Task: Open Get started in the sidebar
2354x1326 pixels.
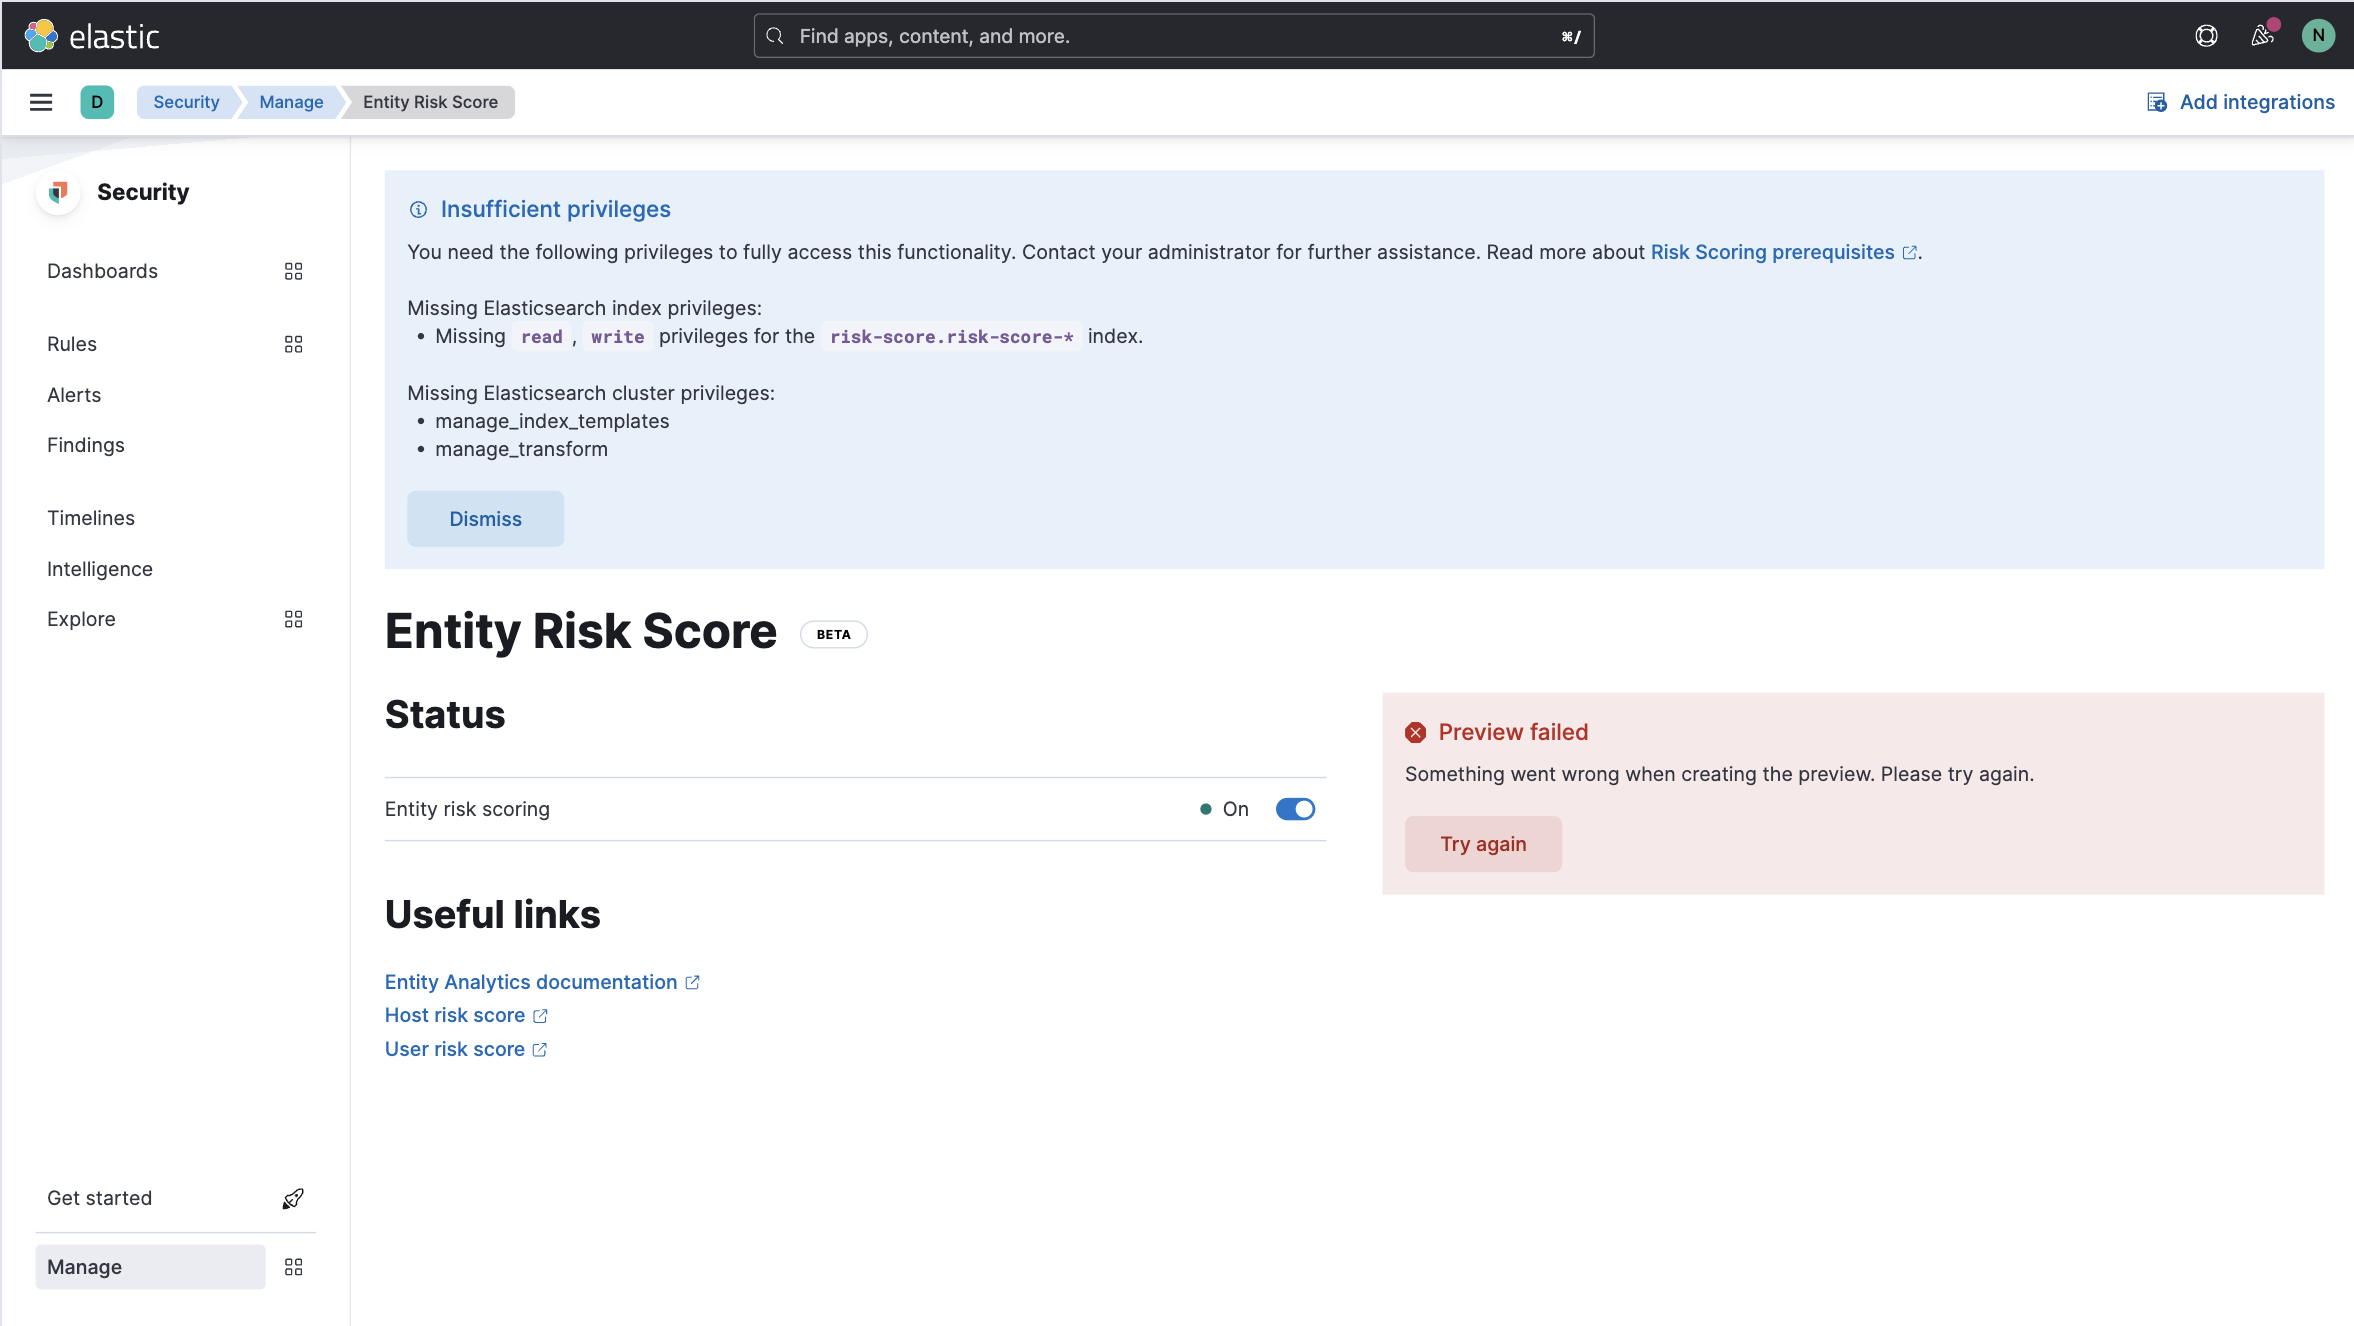Action: click(99, 1198)
